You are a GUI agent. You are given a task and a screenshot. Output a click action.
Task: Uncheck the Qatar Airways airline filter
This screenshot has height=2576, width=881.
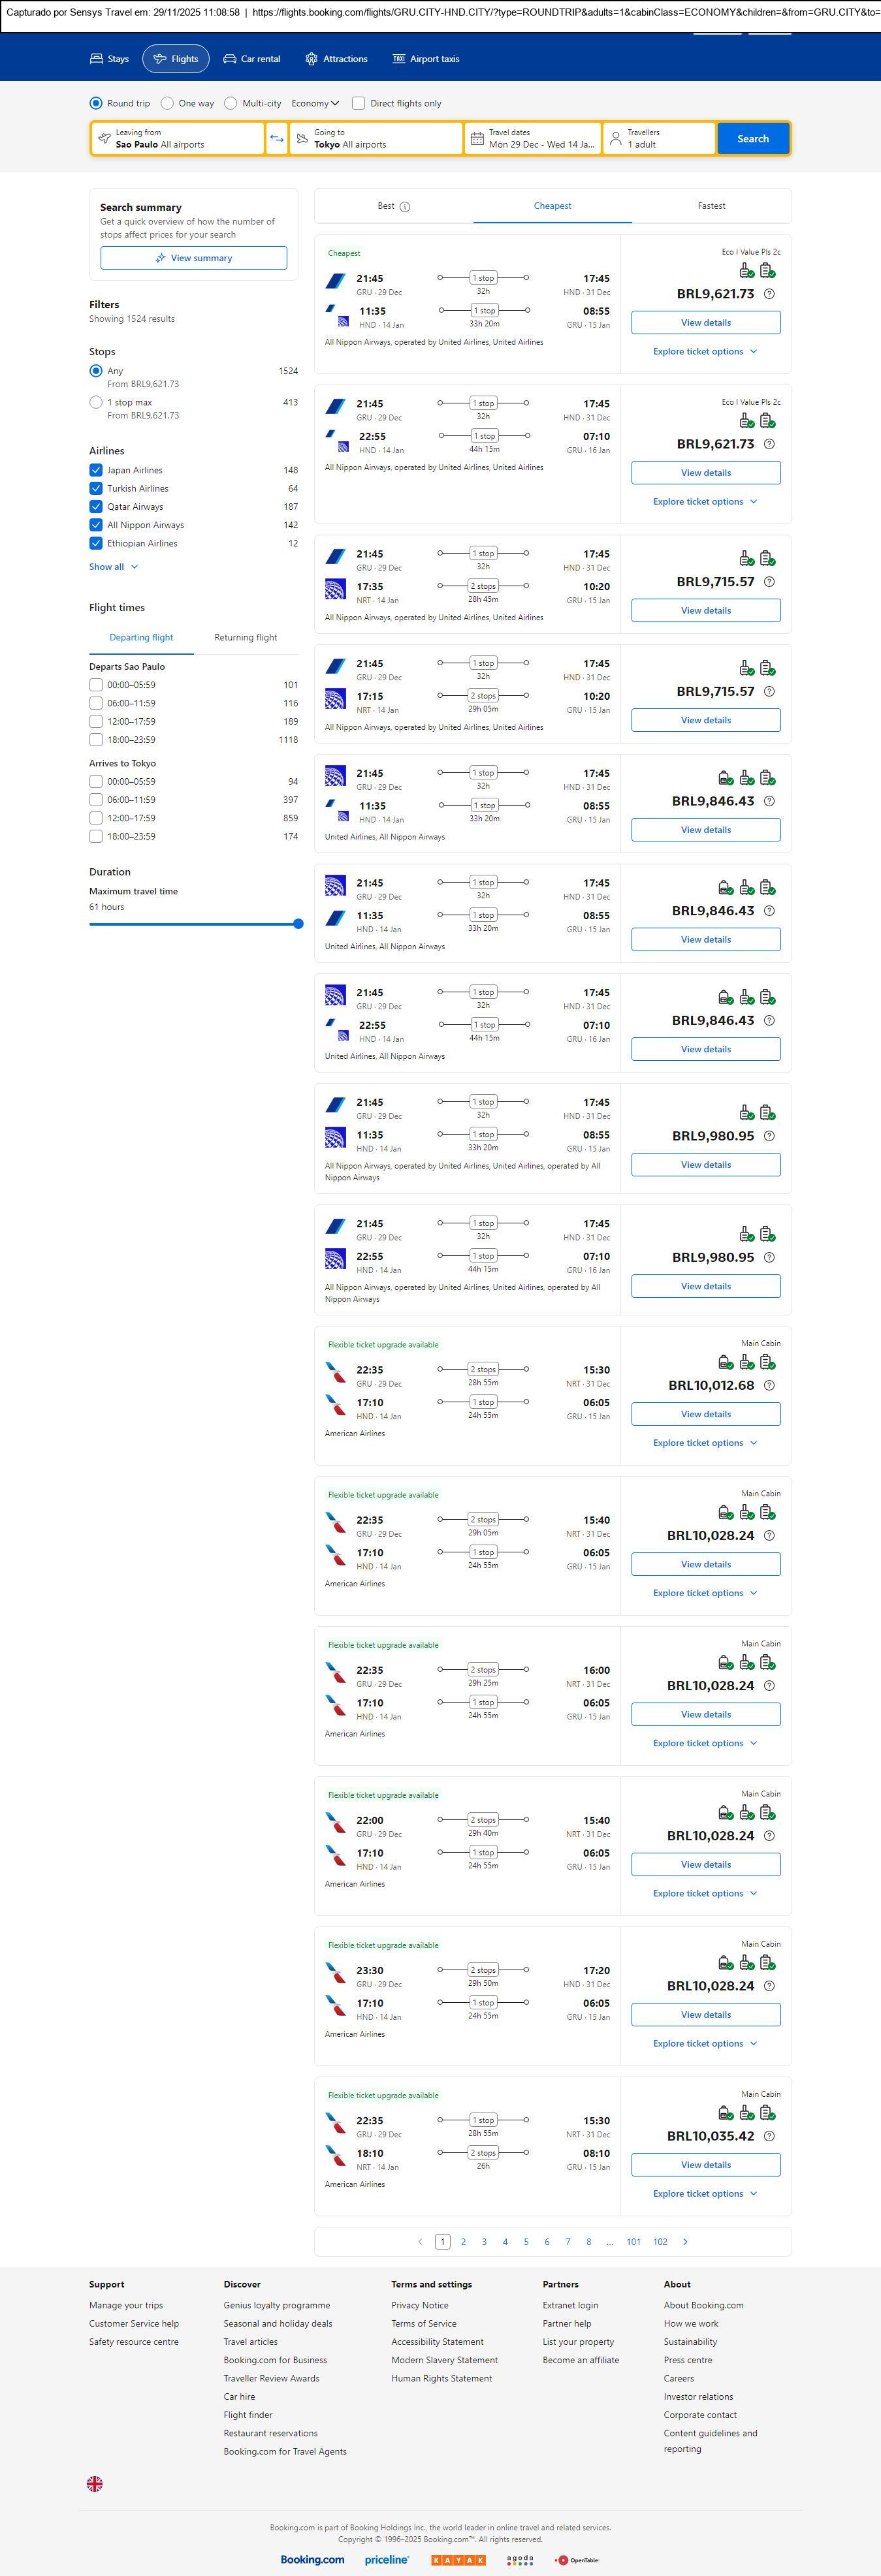[x=96, y=507]
